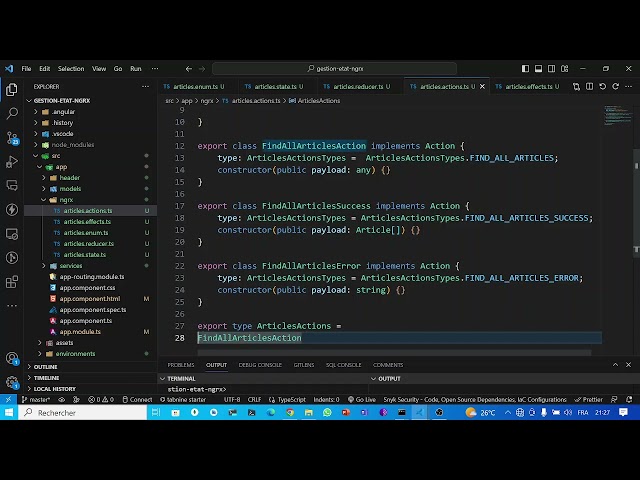Open the Extensions view
The image size is (640, 480).
tap(12, 282)
